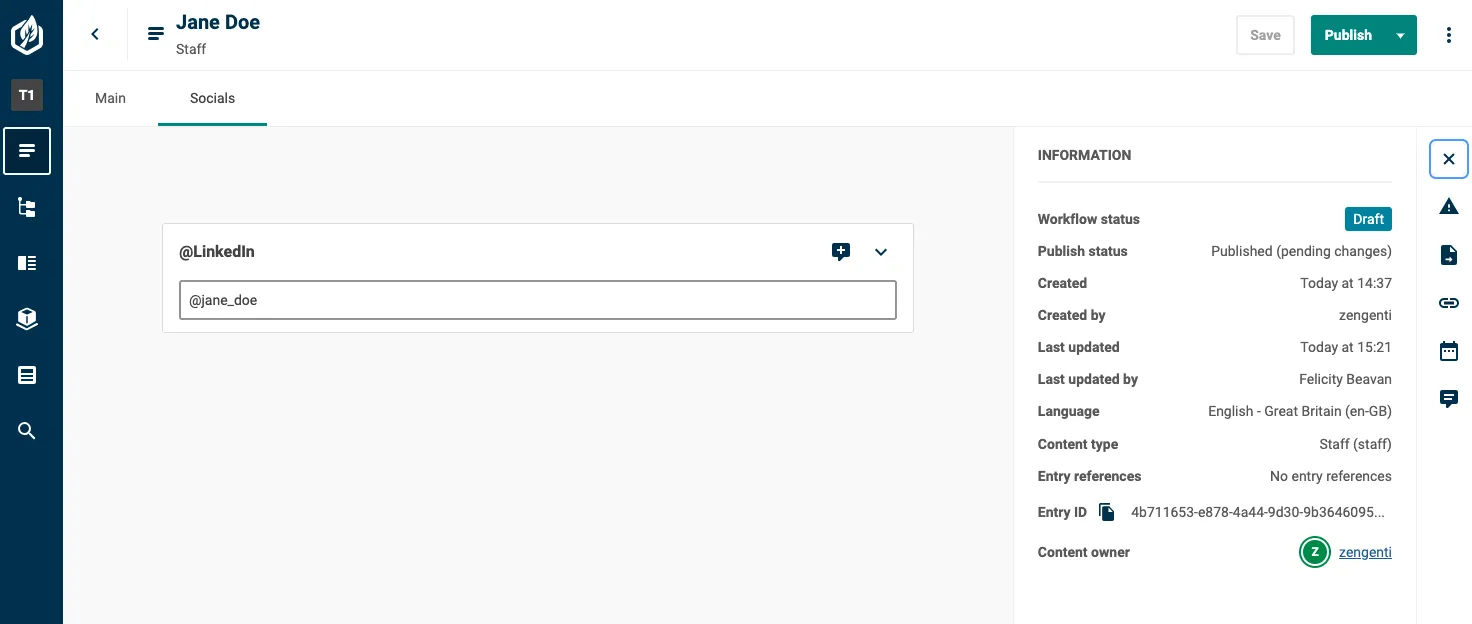Click the Publish button
This screenshot has width=1472, height=624.
coord(1348,35)
